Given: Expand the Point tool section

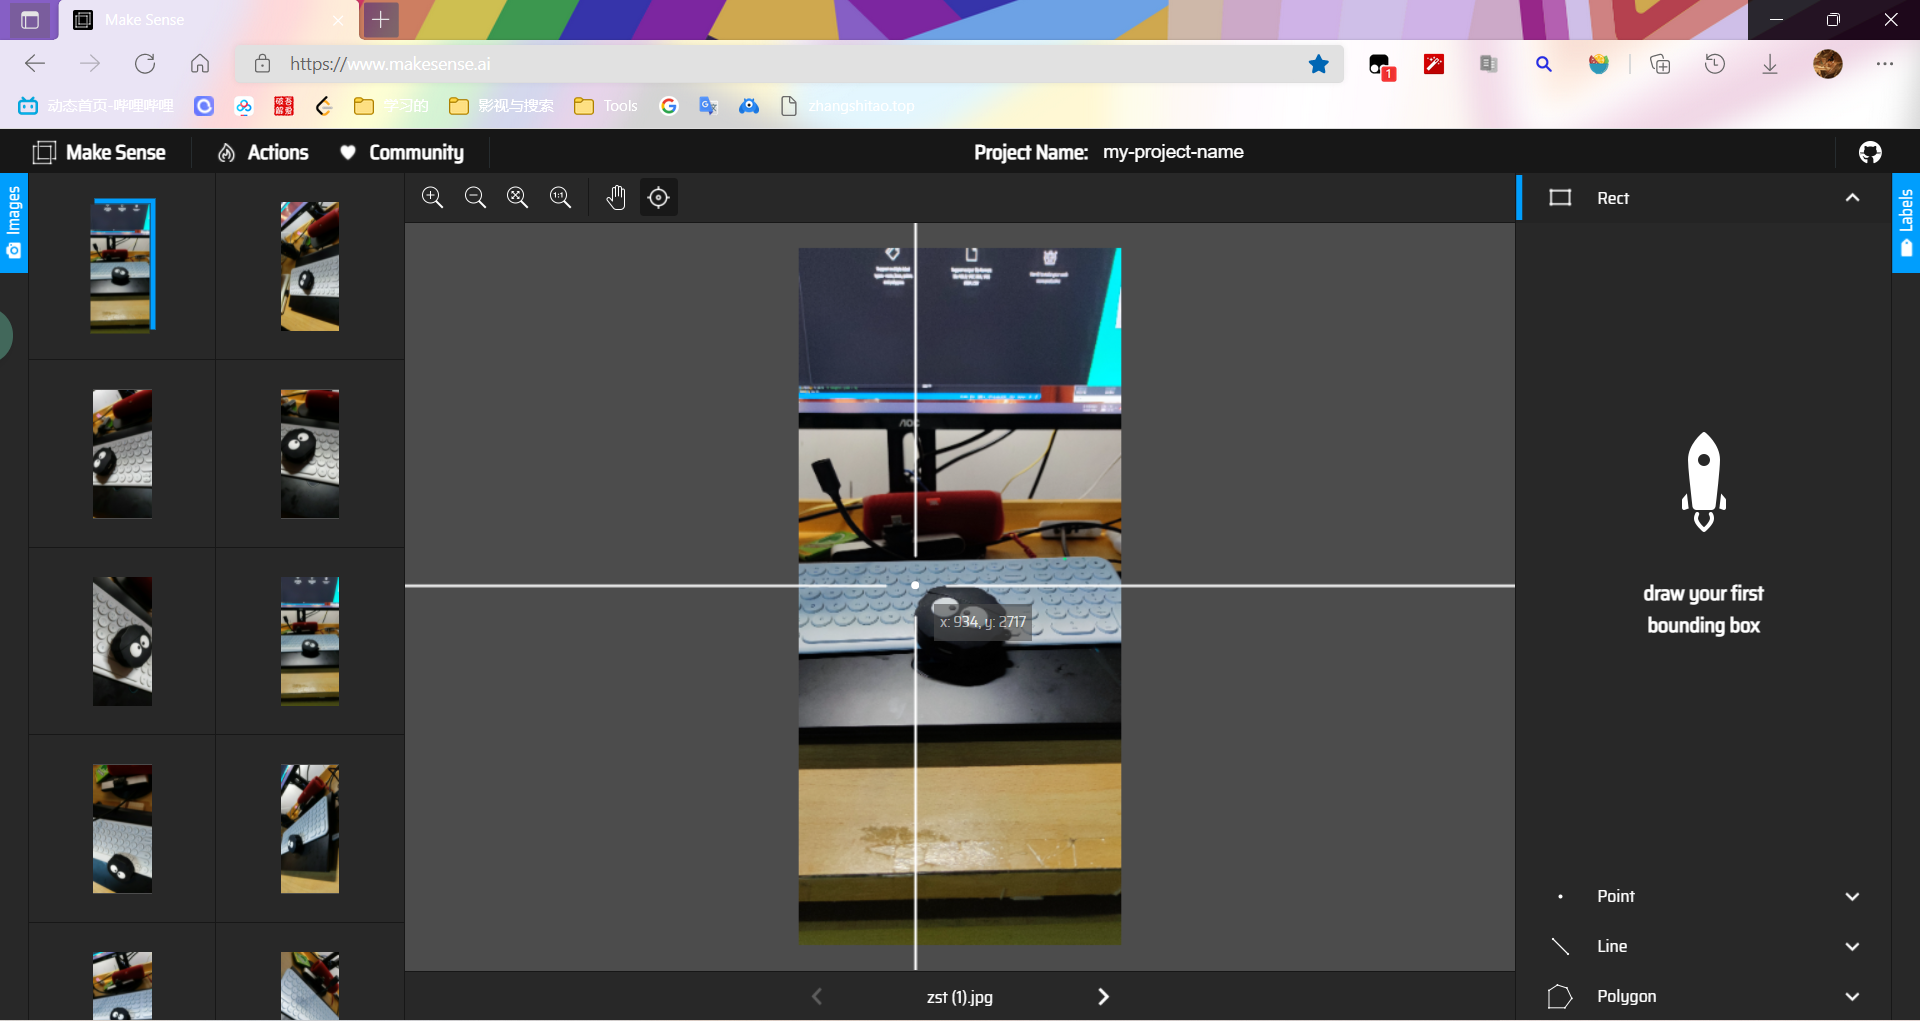Looking at the screenshot, I should tap(1852, 897).
